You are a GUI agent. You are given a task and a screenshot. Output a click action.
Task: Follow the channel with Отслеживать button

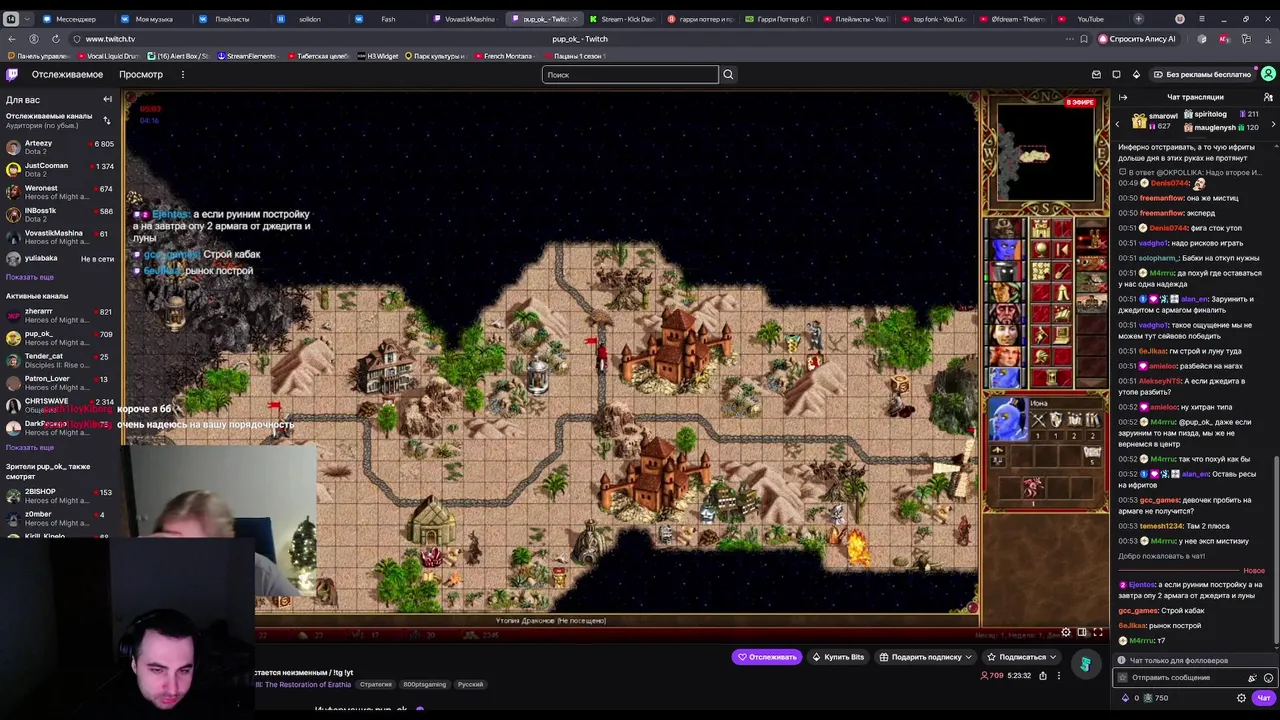767,657
